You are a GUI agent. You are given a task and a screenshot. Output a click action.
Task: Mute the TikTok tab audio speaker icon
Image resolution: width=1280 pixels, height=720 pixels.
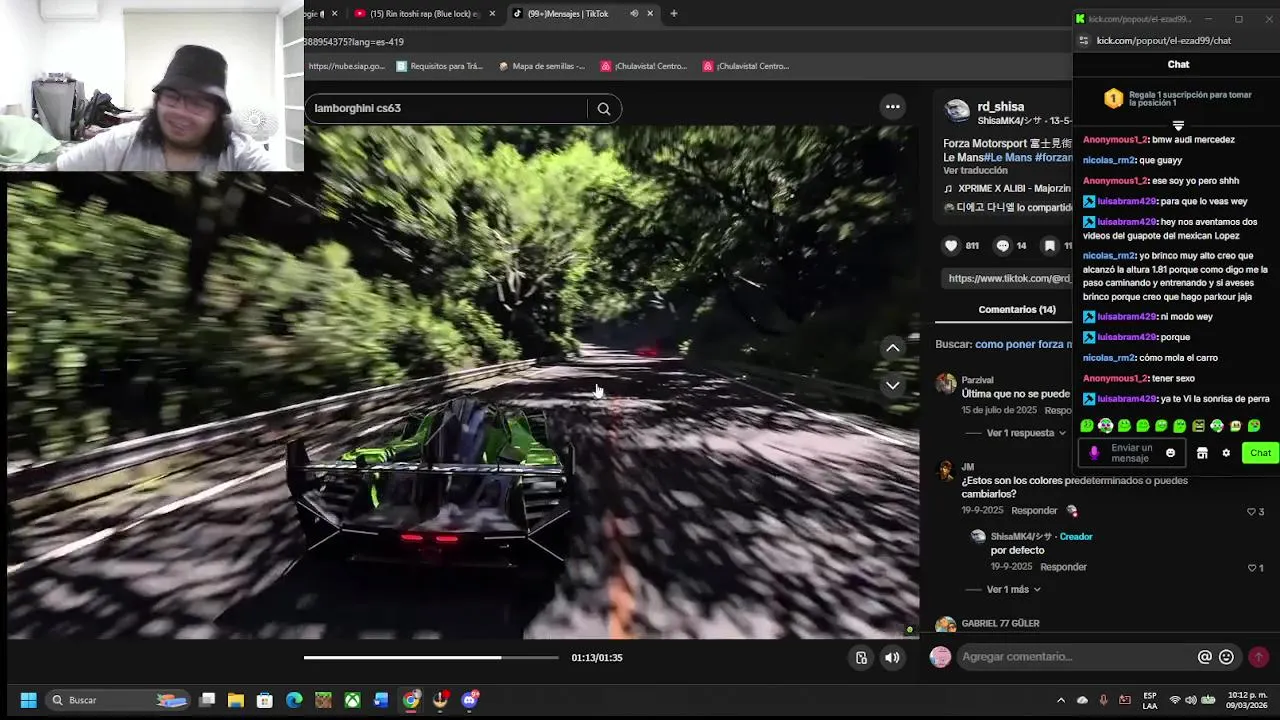coord(634,14)
